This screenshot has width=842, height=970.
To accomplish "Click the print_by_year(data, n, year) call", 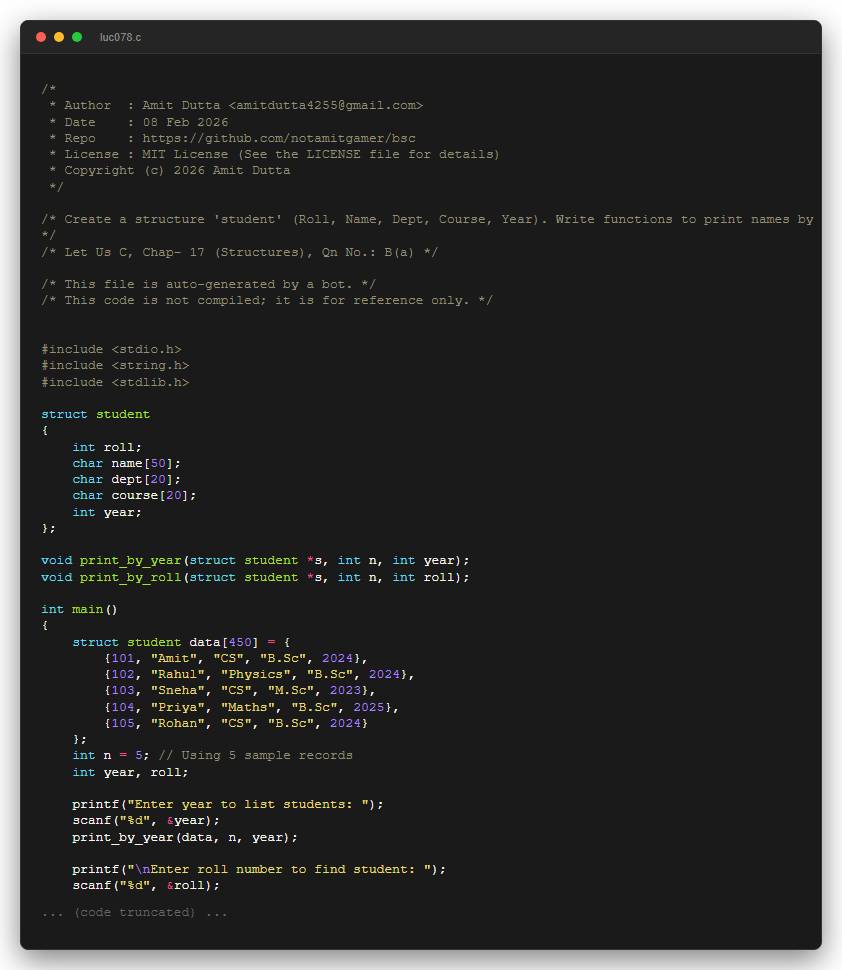I will pyautogui.click(x=185, y=837).
